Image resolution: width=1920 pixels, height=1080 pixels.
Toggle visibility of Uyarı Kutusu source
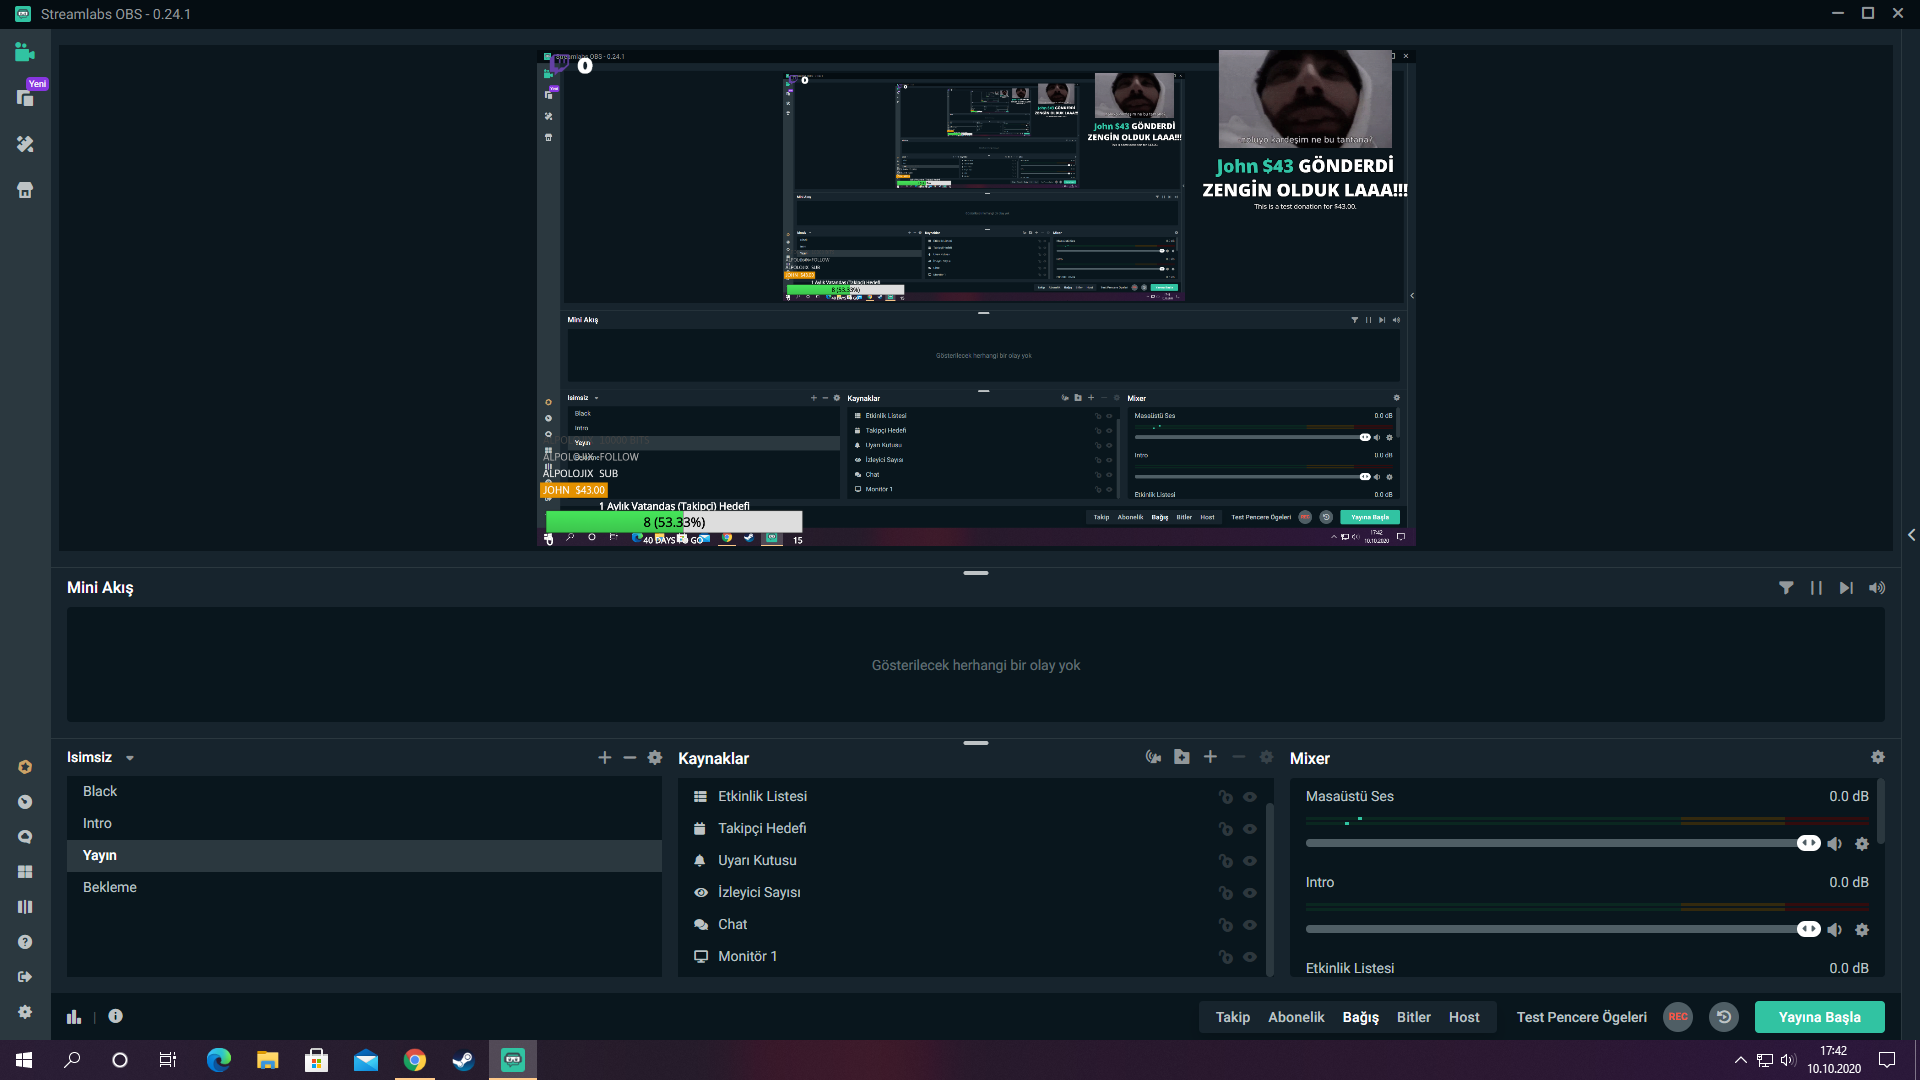tap(1249, 861)
